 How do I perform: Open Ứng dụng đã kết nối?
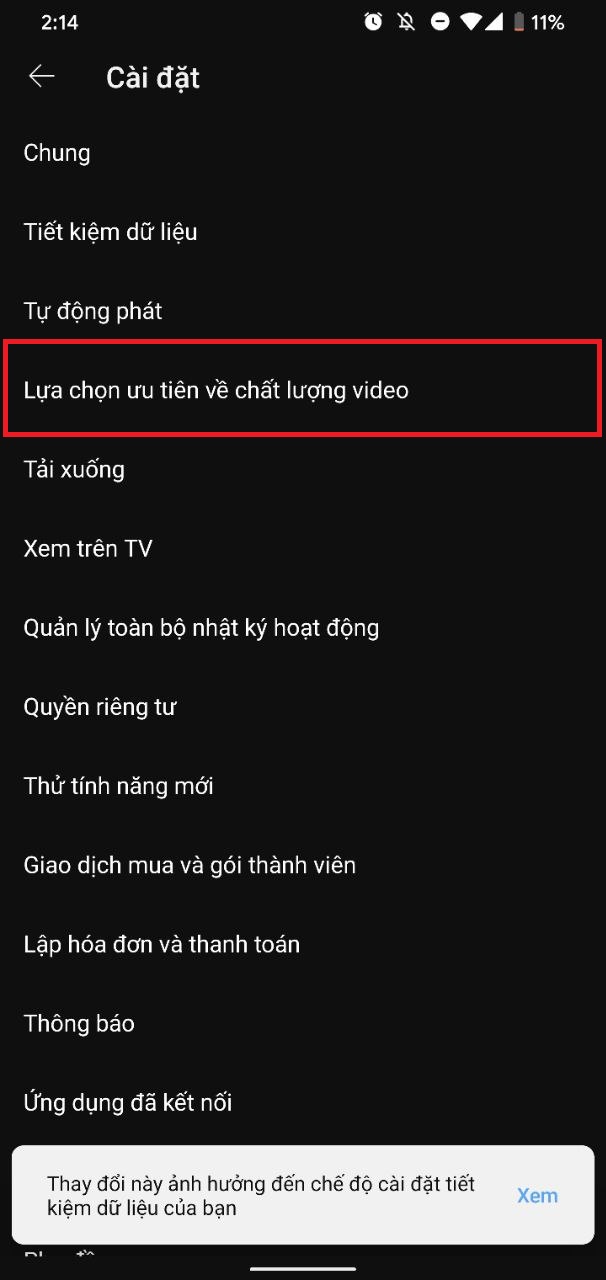(x=303, y=1102)
